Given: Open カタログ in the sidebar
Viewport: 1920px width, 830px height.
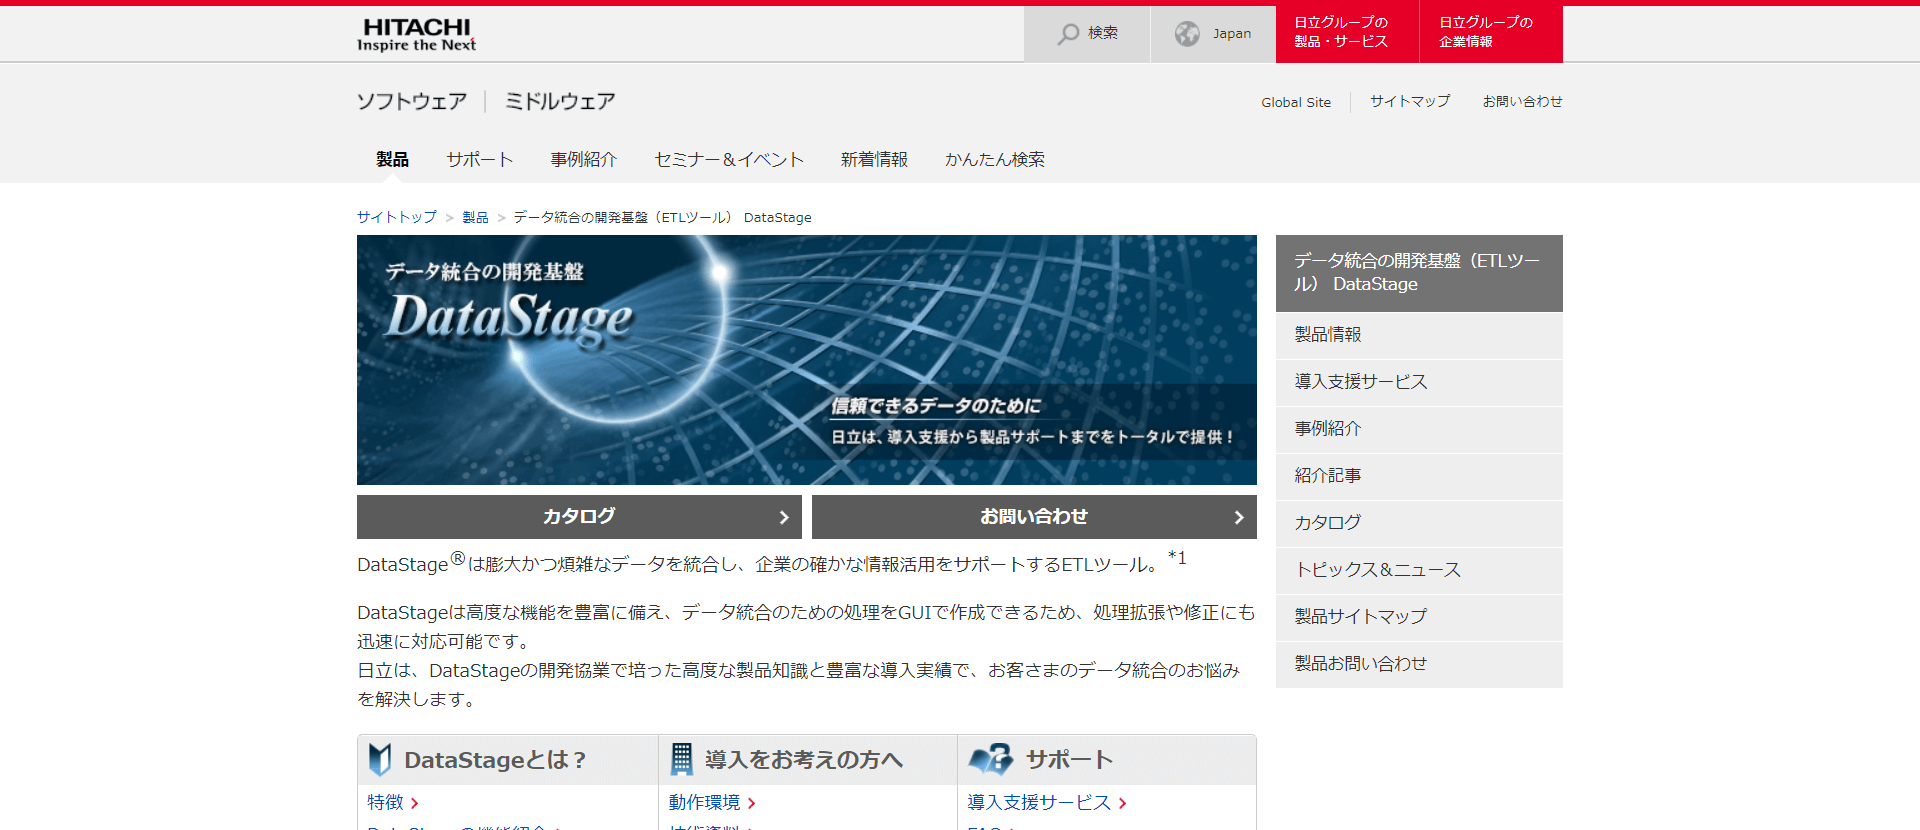Looking at the screenshot, I should pos(1419,523).
